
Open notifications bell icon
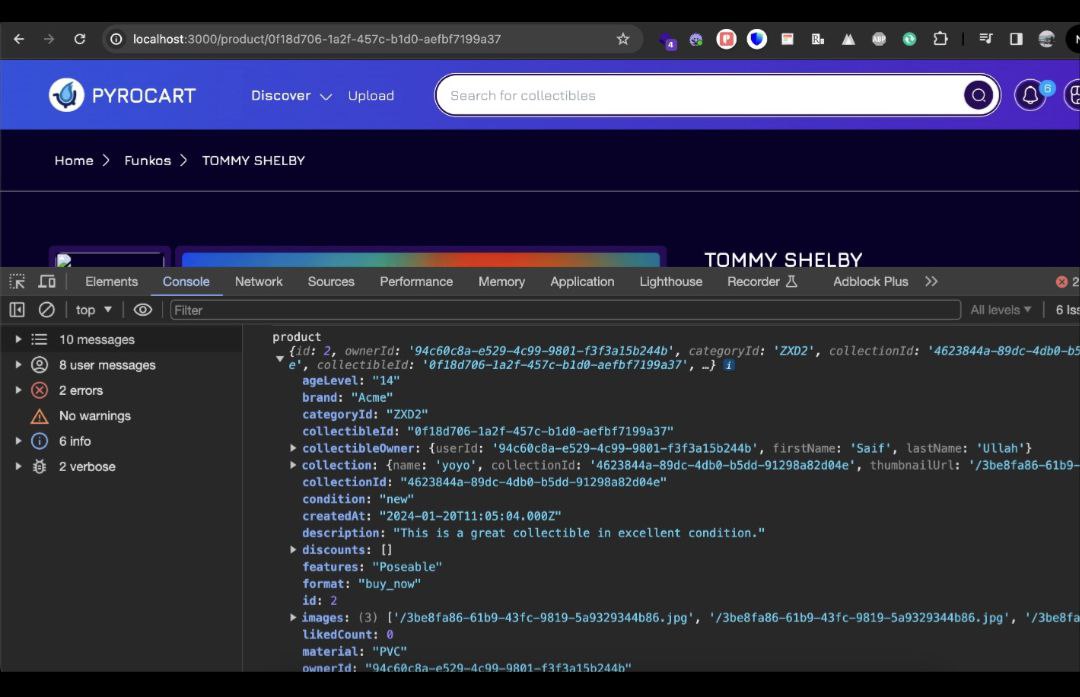click(1030, 95)
